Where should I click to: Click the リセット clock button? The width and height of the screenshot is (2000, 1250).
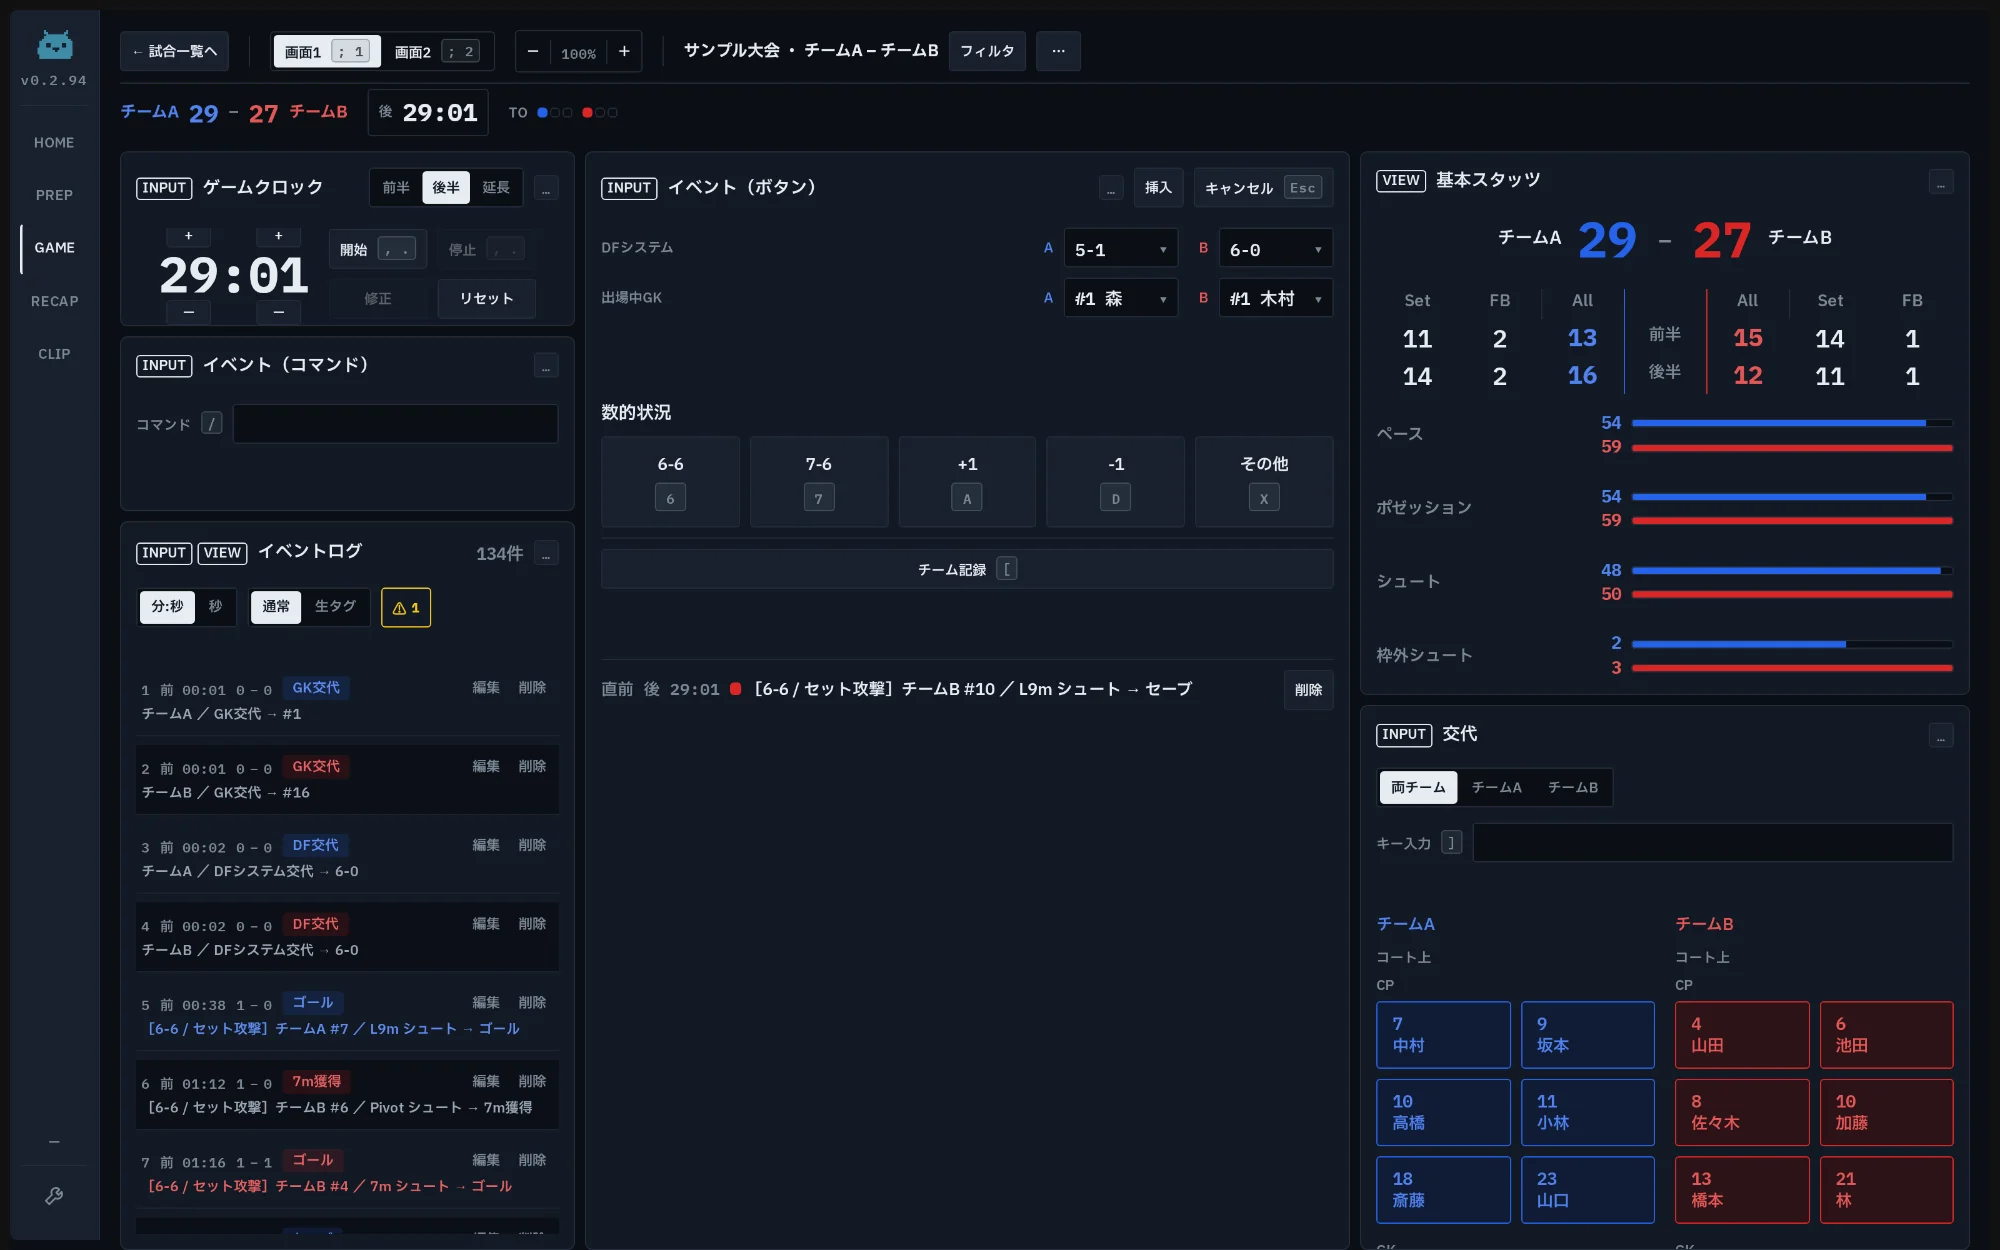click(486, 299)
